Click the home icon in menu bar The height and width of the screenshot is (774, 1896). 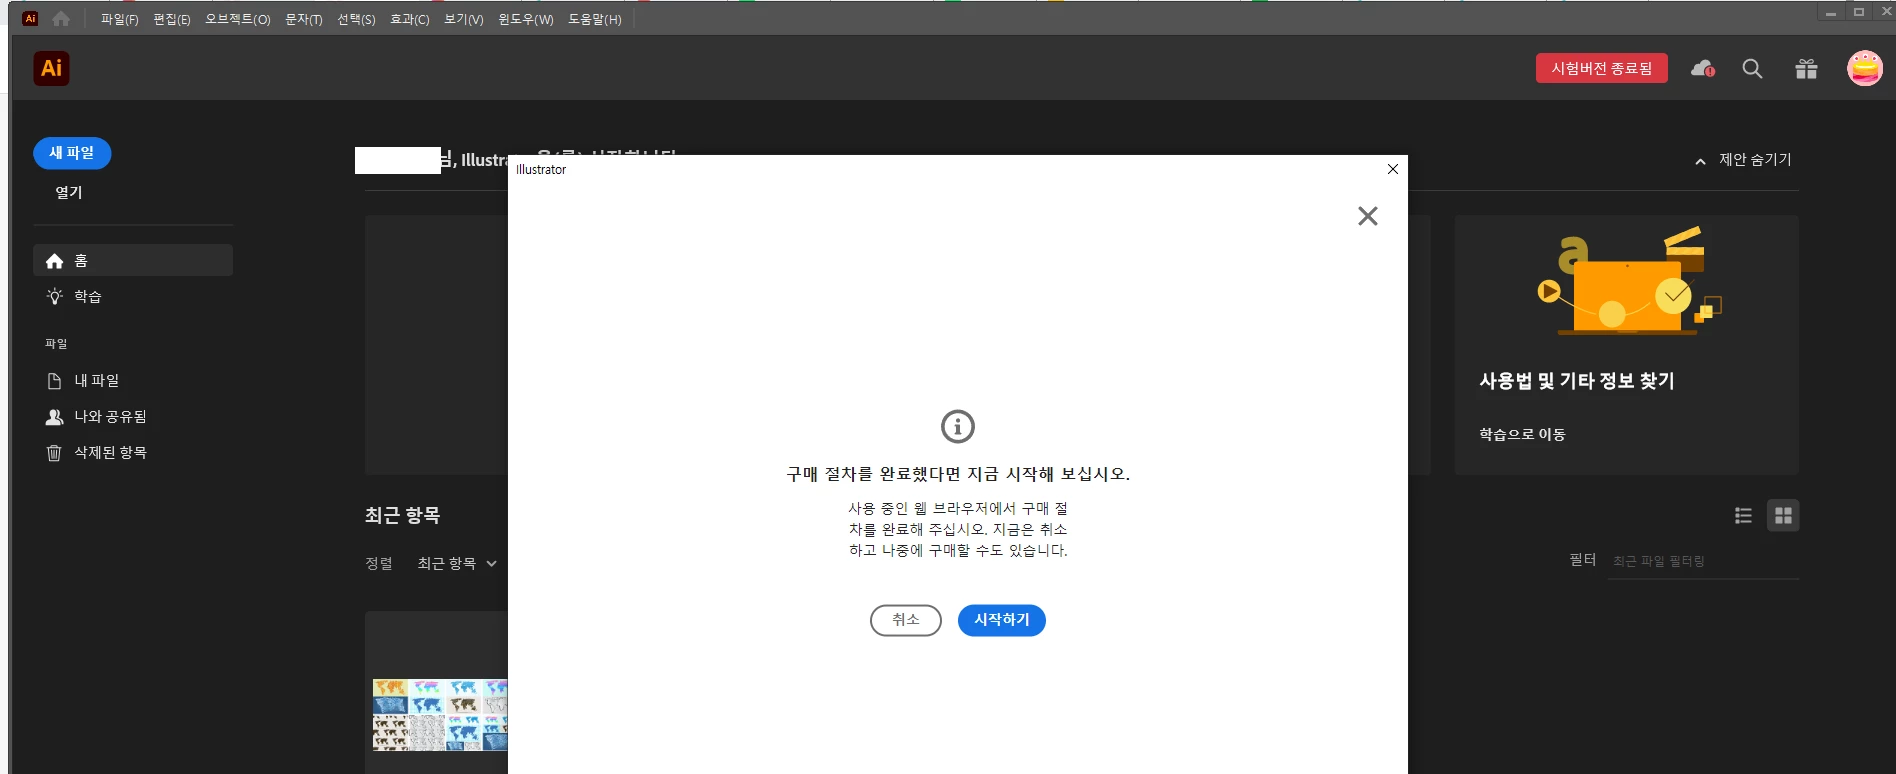pyautogui.click(x=61, y=19)
